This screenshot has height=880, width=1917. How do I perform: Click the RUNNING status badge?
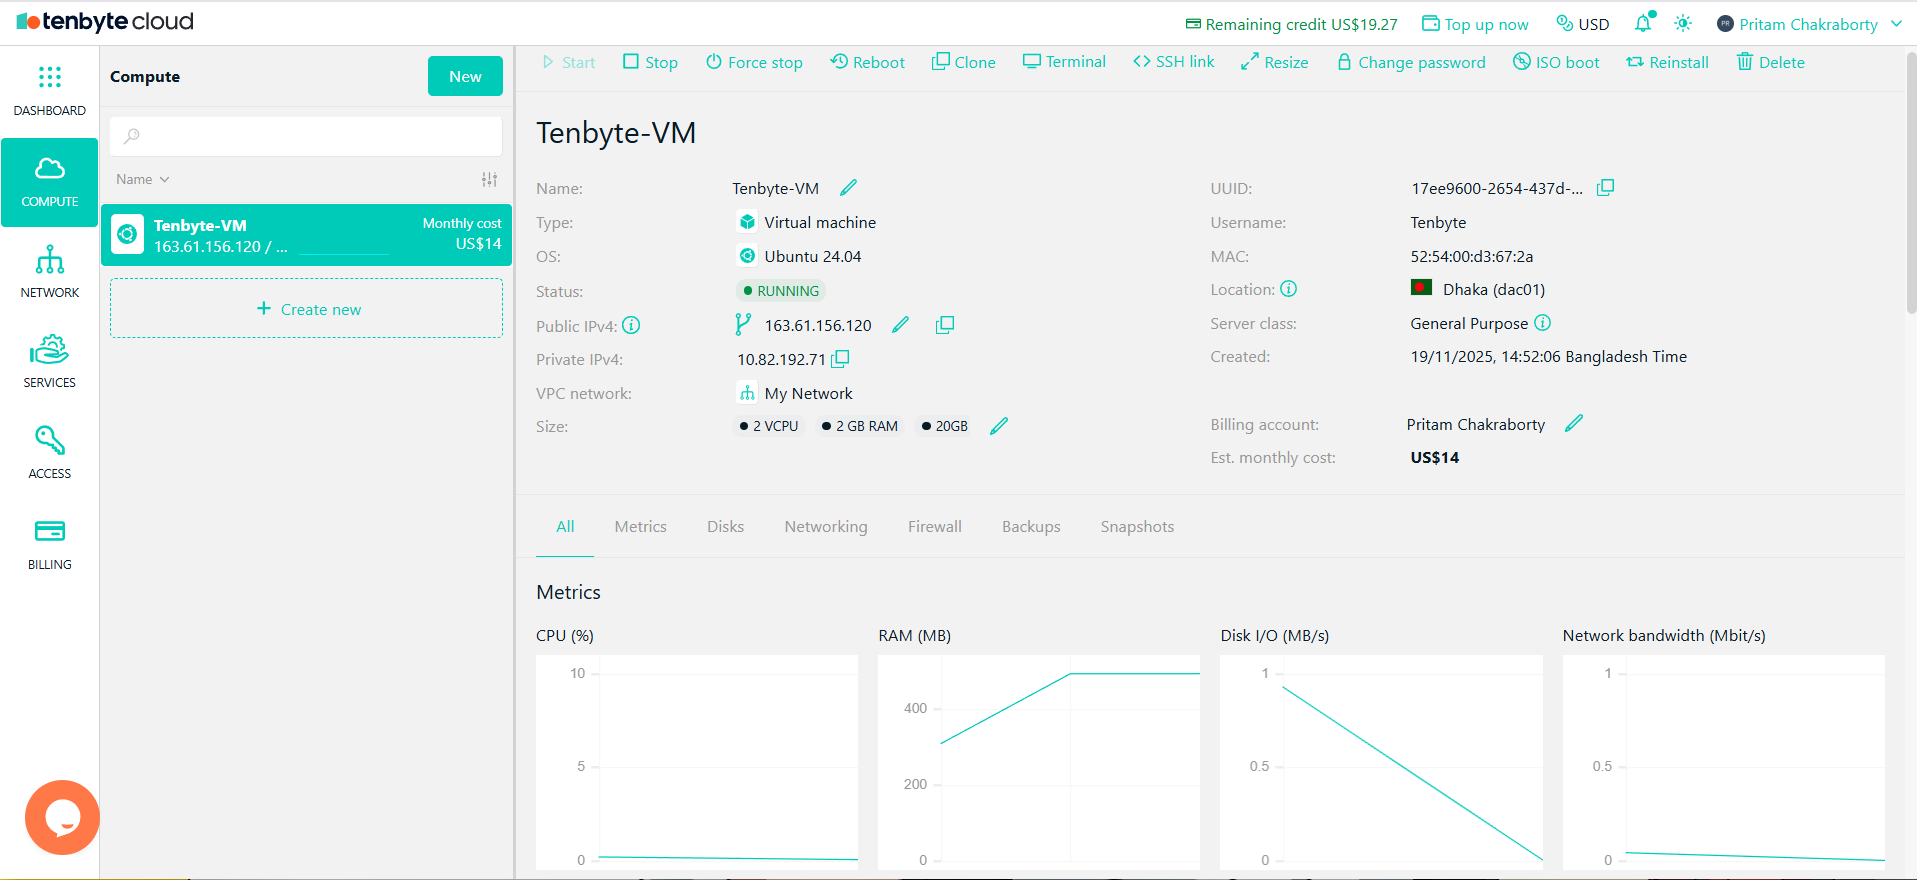point(781,291)
